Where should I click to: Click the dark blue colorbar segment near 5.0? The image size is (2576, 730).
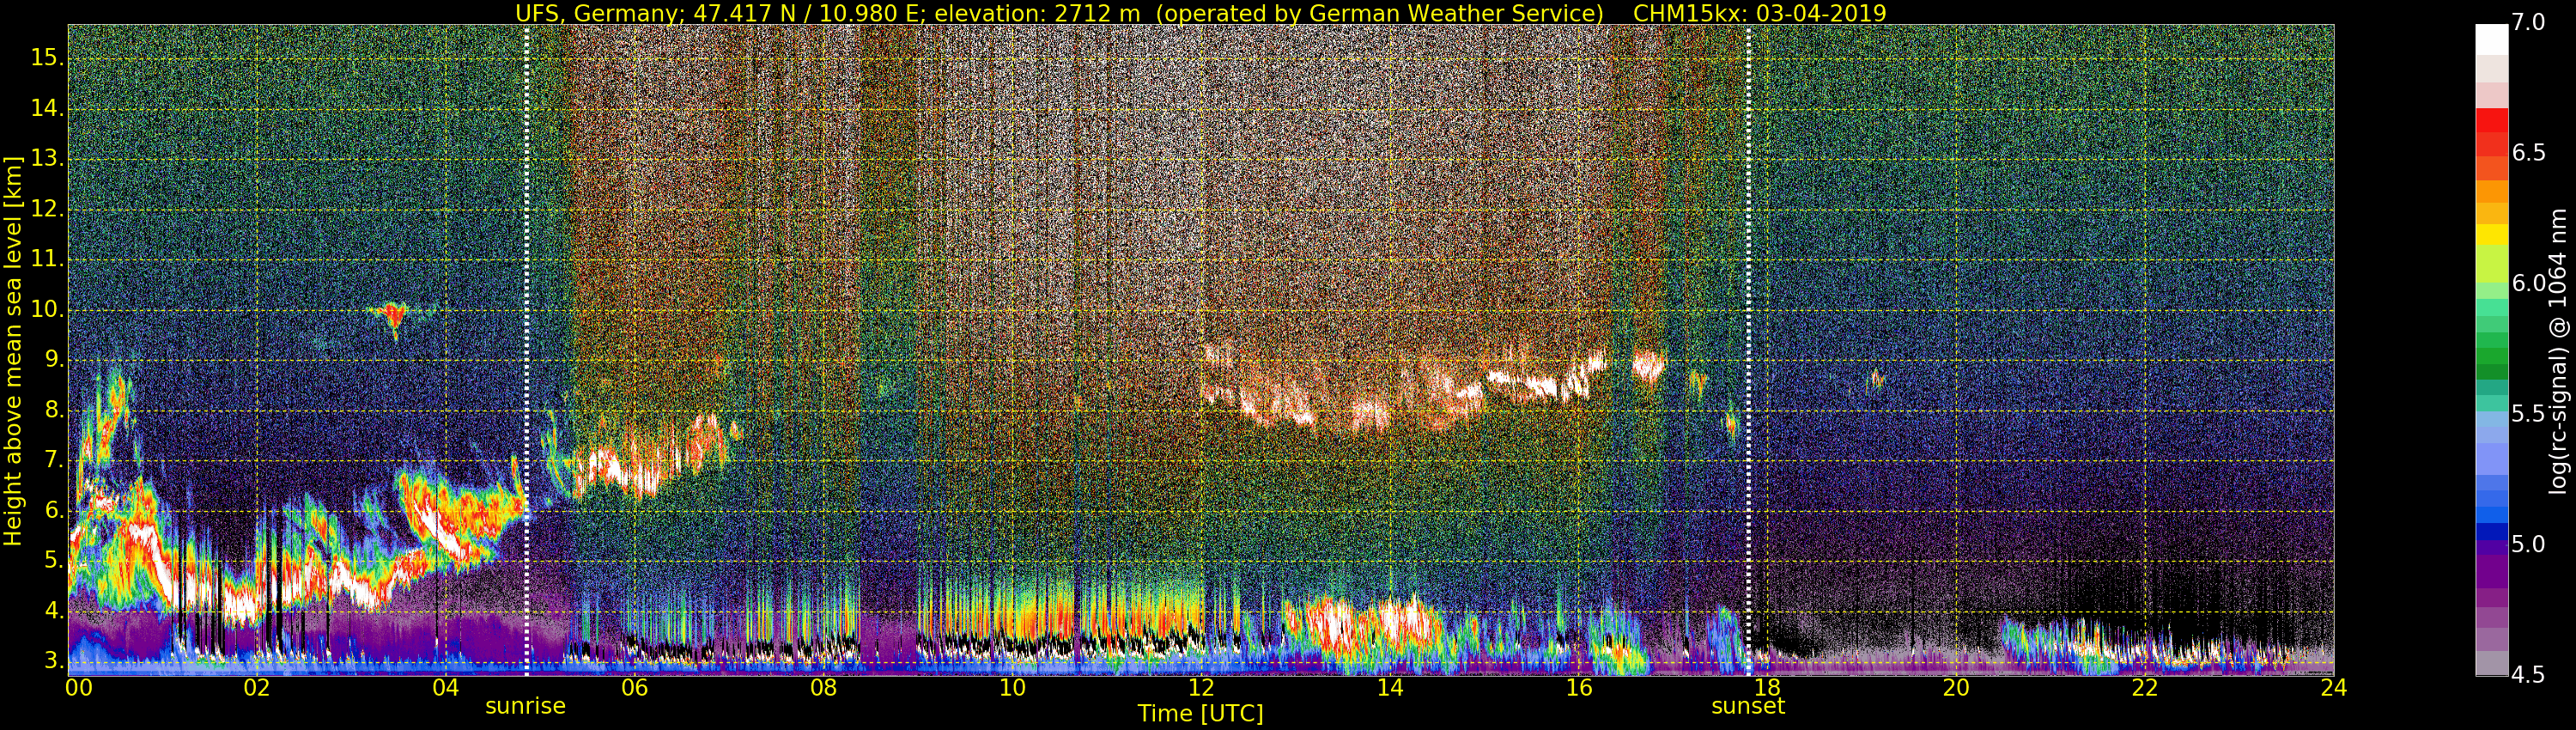[x=2491, y=532]
